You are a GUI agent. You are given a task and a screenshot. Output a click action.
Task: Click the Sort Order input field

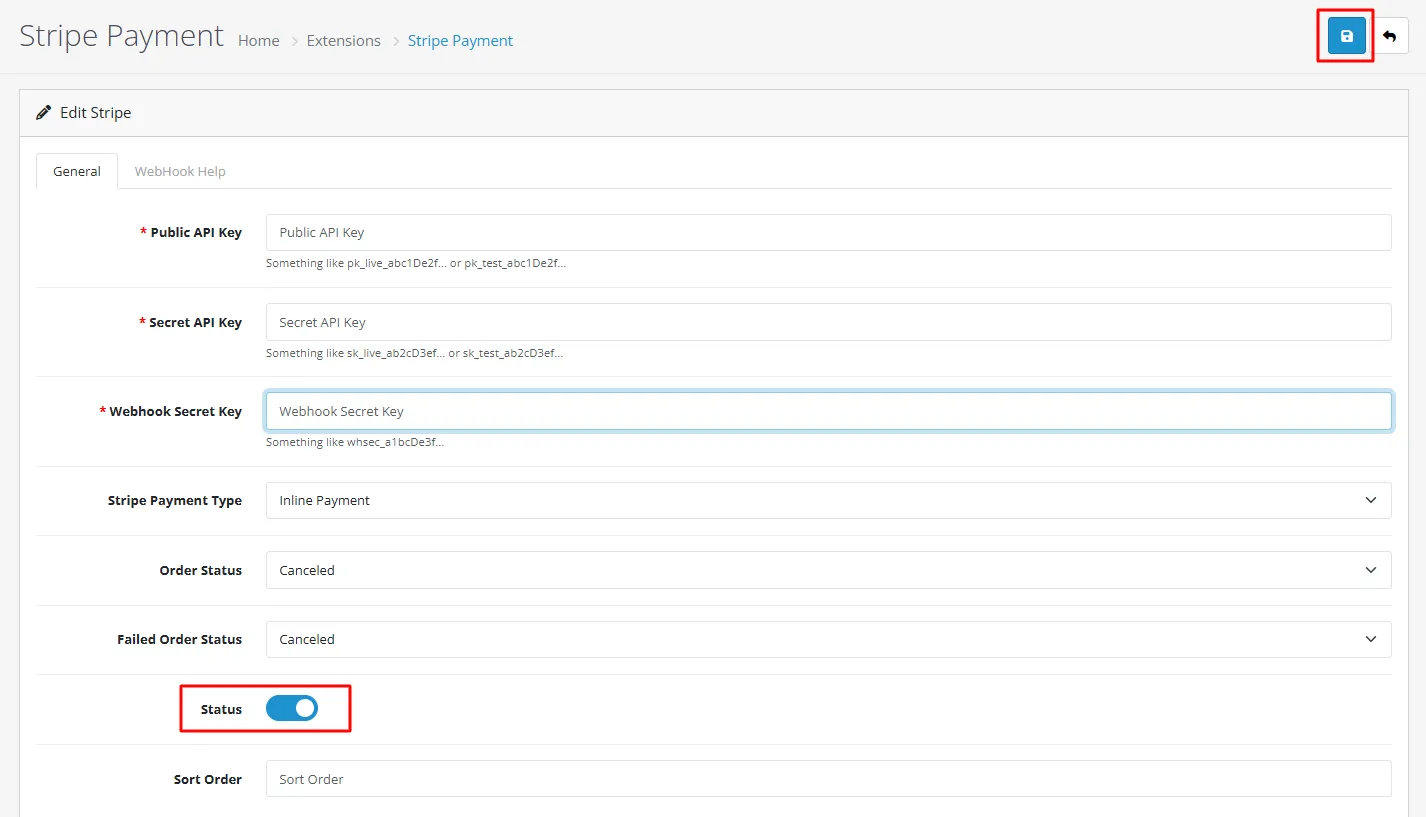coord(828,779)
